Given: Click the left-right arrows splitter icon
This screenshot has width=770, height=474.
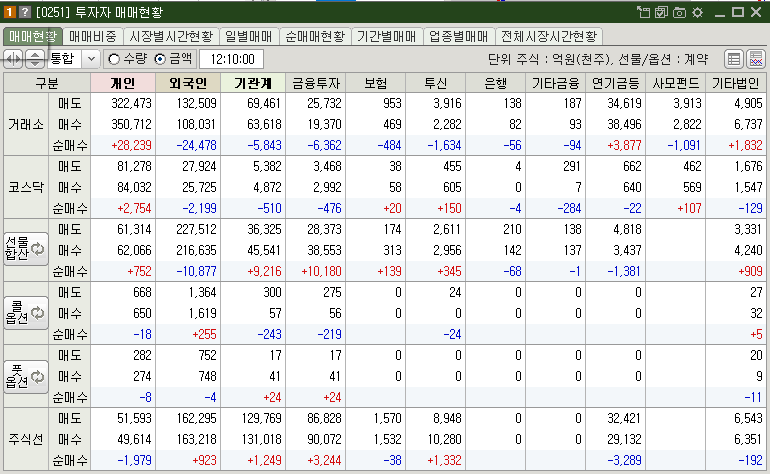Looking at the screenshot, I should pos(14,59).
